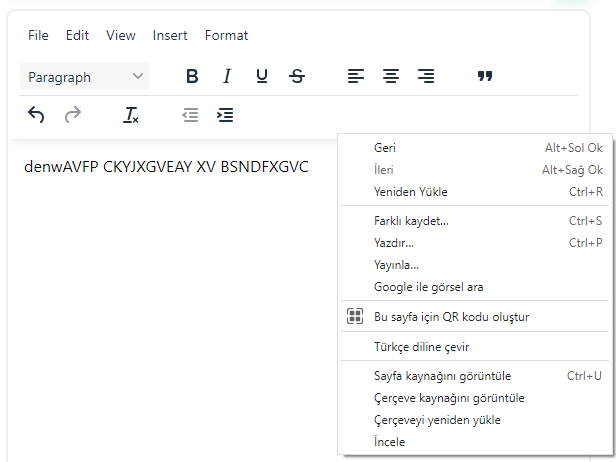Click the redo arrow icon
Screen dimensions: 616x462
pos(73,115)
